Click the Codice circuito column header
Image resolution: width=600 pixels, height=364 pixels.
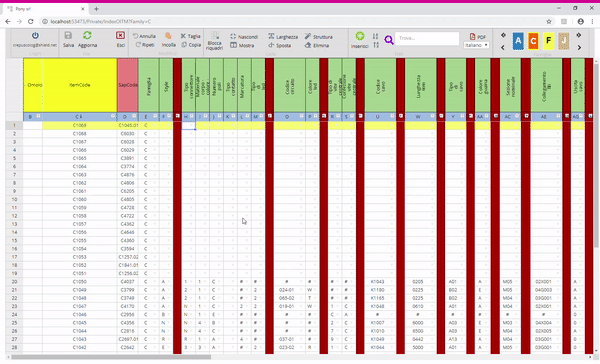290,85
